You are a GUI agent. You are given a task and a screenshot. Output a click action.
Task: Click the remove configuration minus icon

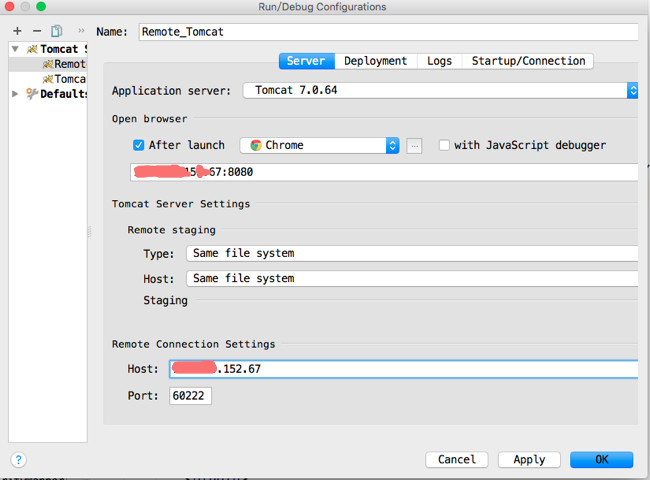pos(37,31)
